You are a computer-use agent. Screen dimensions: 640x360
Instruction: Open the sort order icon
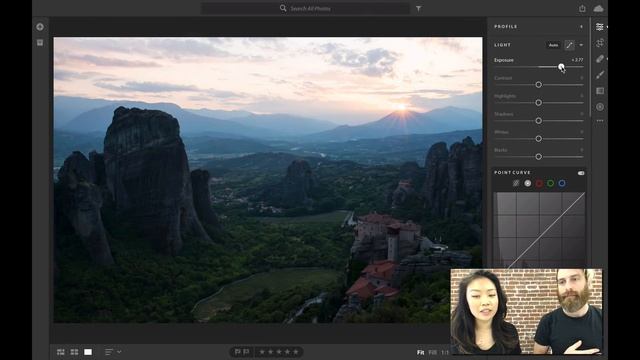(x=109, y=352)
